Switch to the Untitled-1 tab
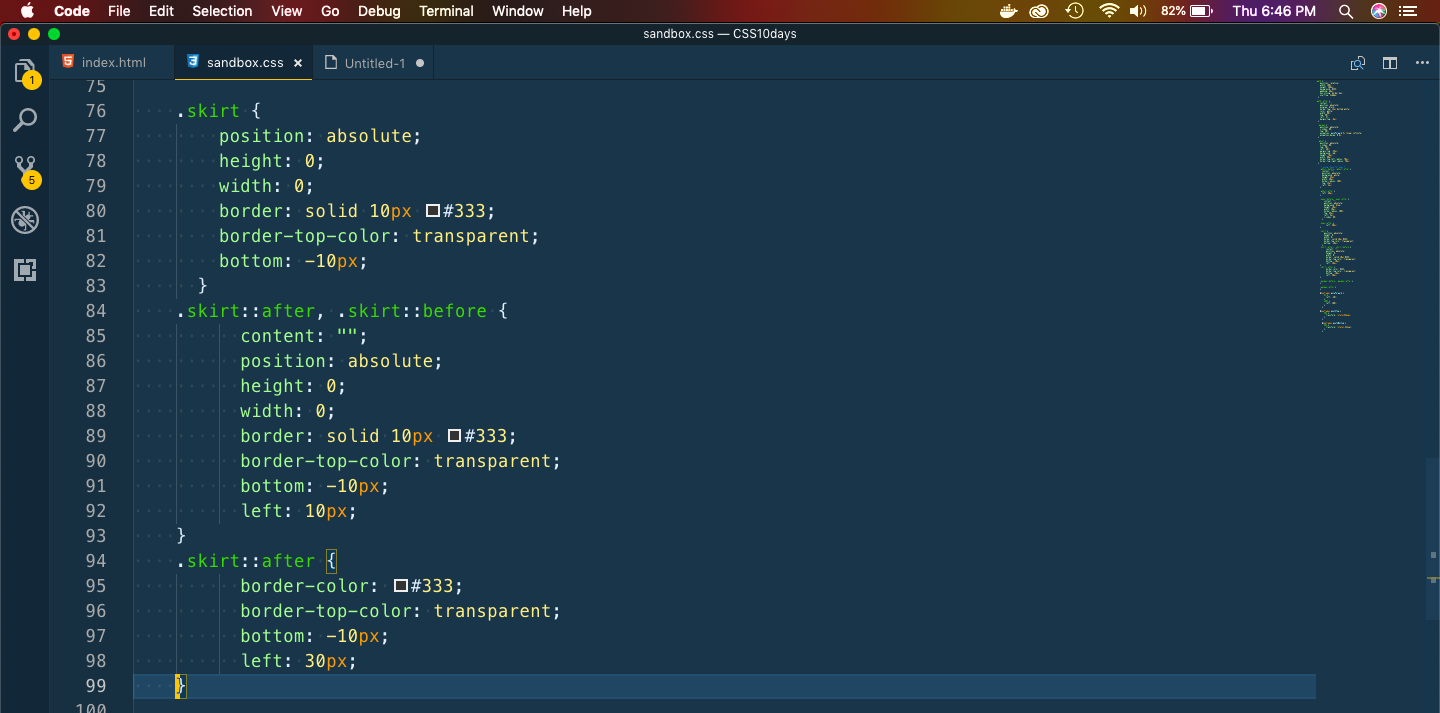Image resolution: width=1440 pixels, height=713 pixels. (375, 62)
